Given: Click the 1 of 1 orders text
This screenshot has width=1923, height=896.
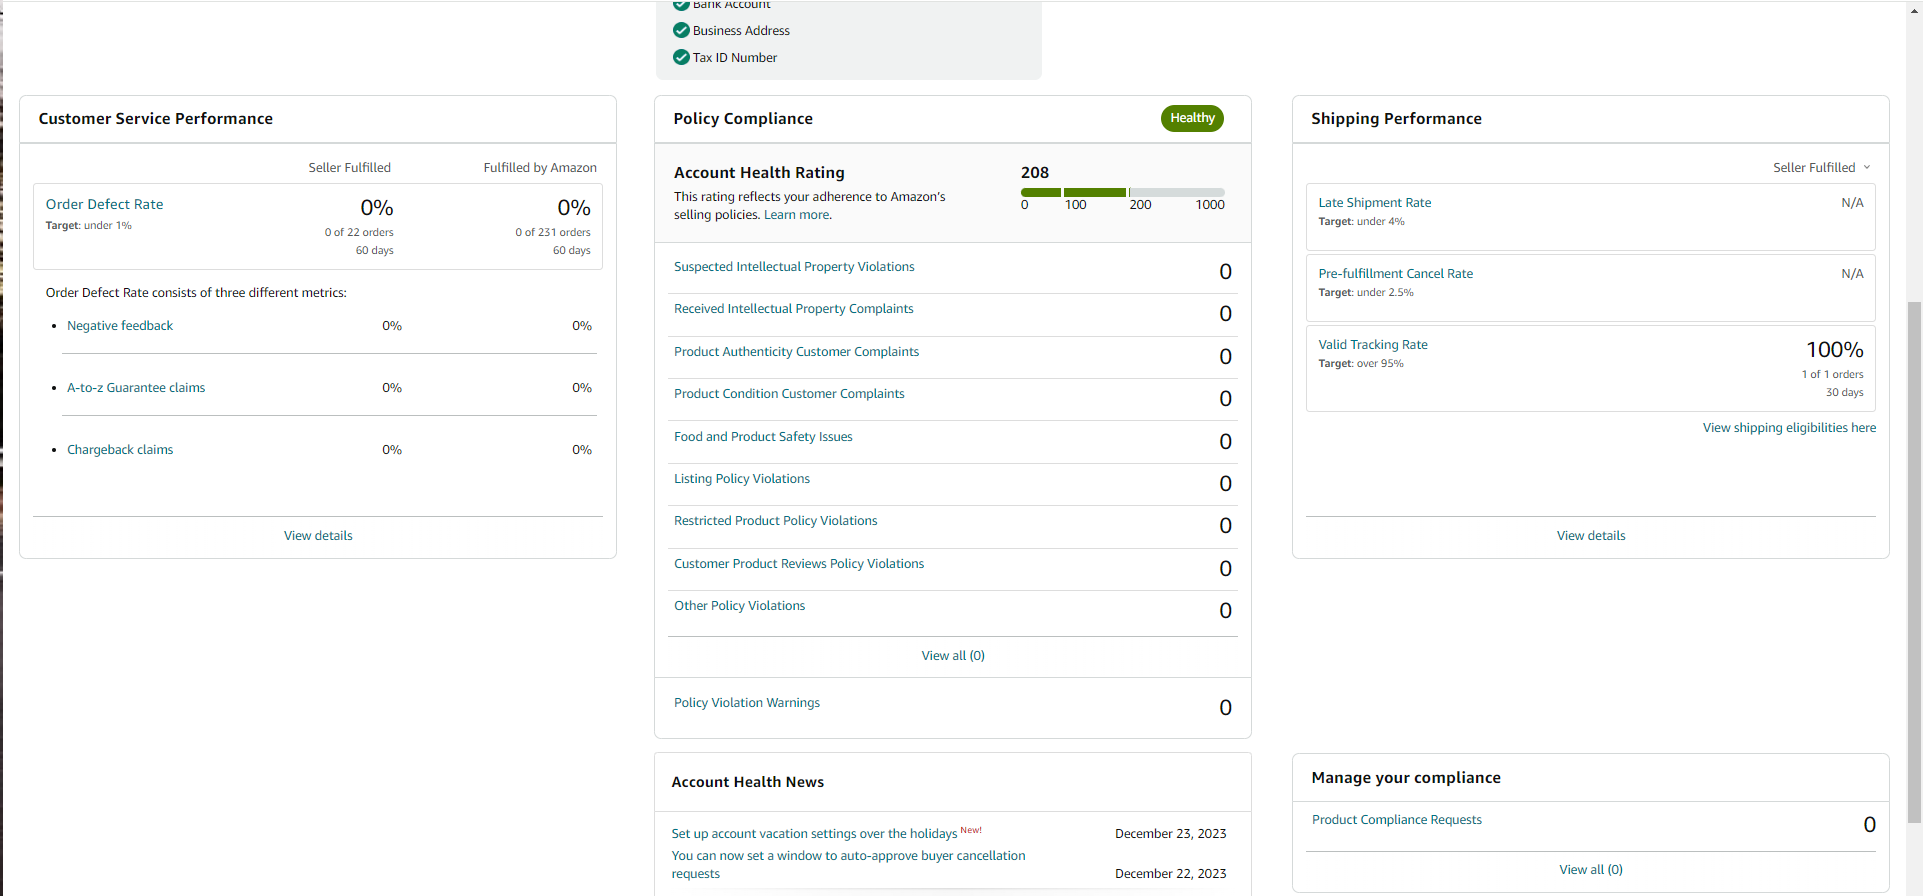Looking at the screenshot, I should 1833,375.
